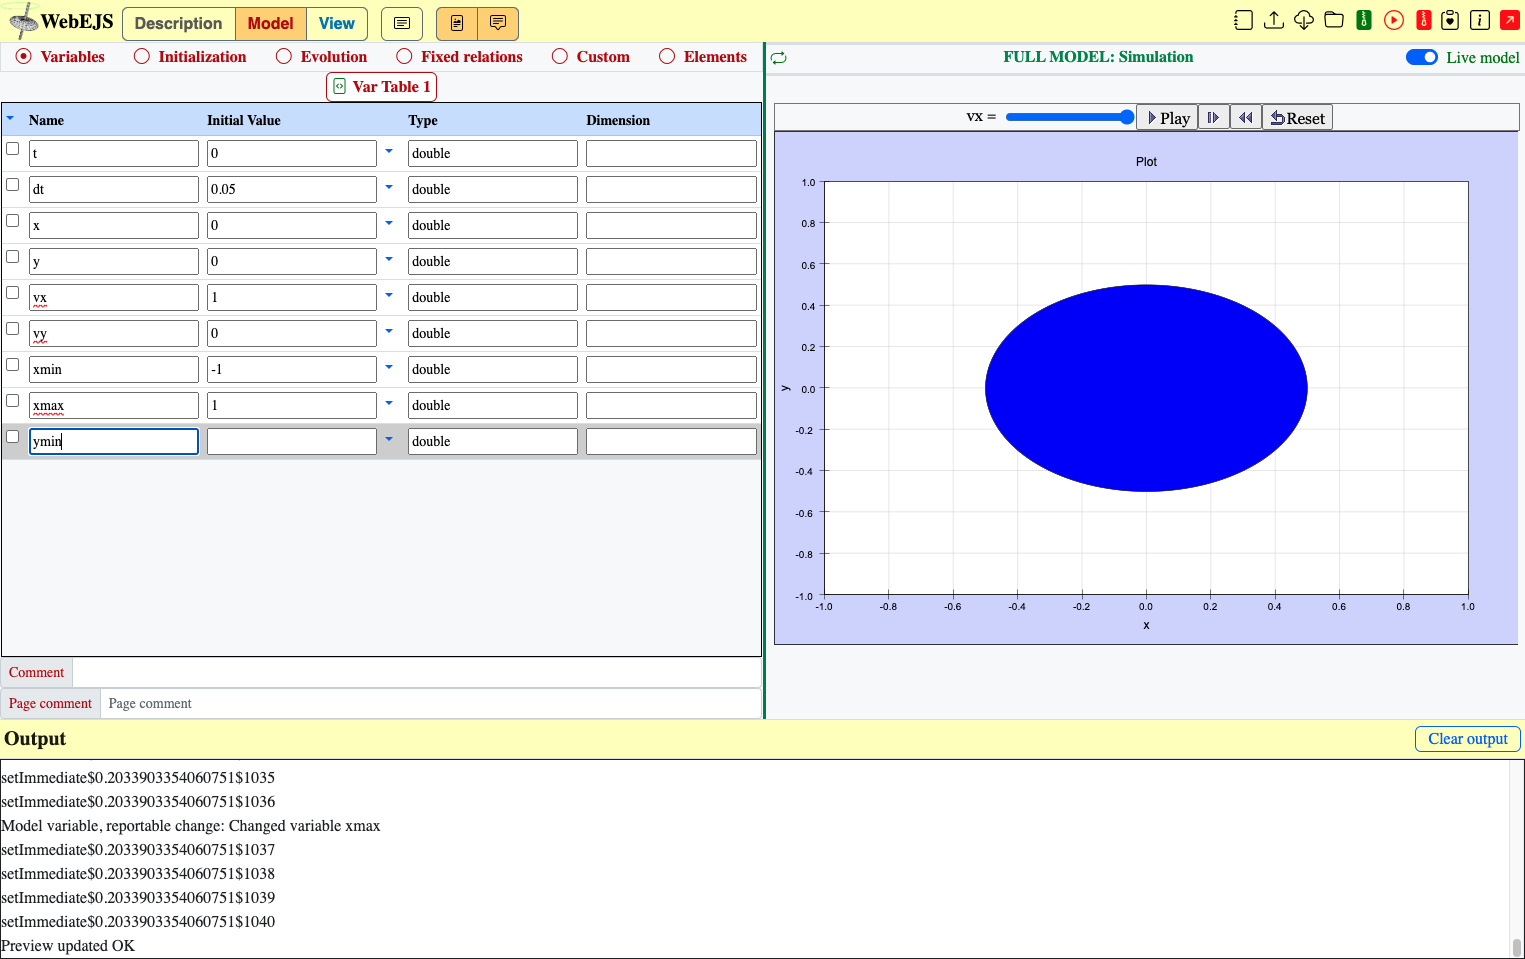Click the initial value field for ymin
1525x959 pixels.
[x=292, y=441]
